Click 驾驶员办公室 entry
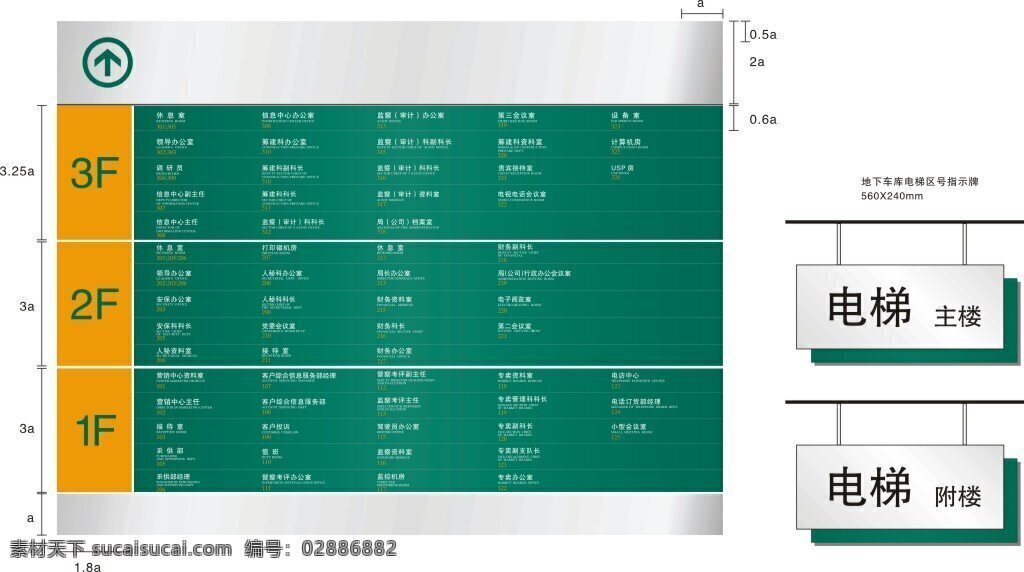Viewport: 1024px width, 572px height. point(398,427)
